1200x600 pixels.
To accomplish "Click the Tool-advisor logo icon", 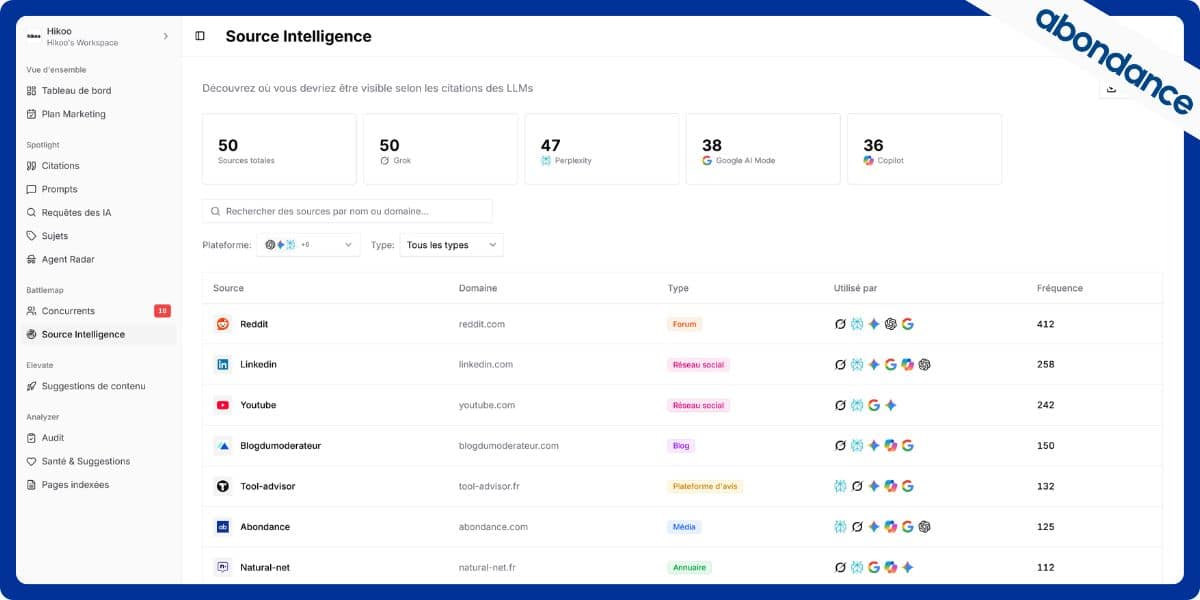I will tap(223, 486).
